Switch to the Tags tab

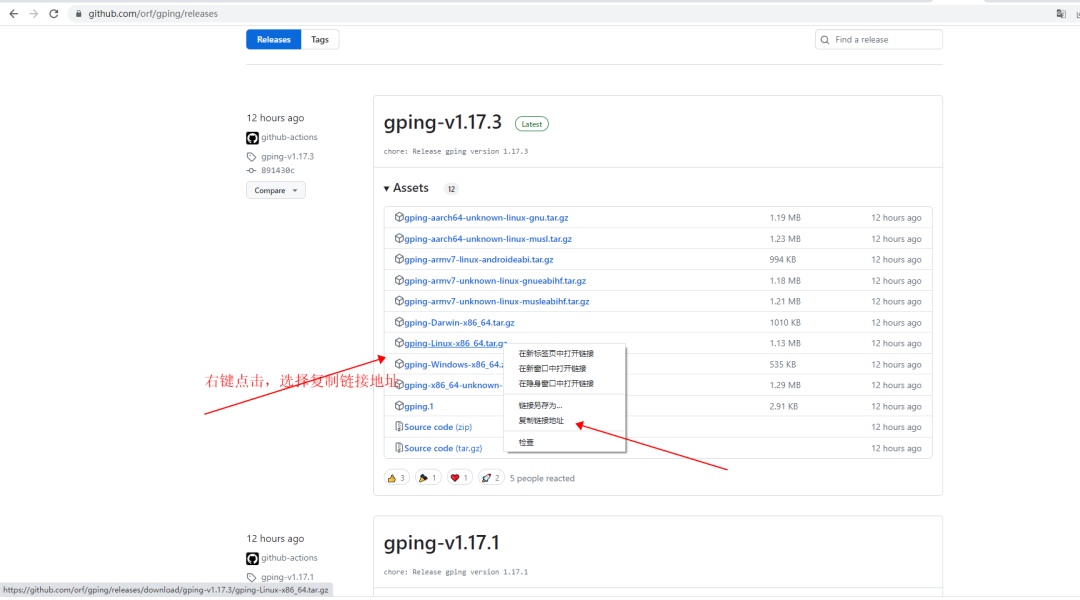[320, 39]
